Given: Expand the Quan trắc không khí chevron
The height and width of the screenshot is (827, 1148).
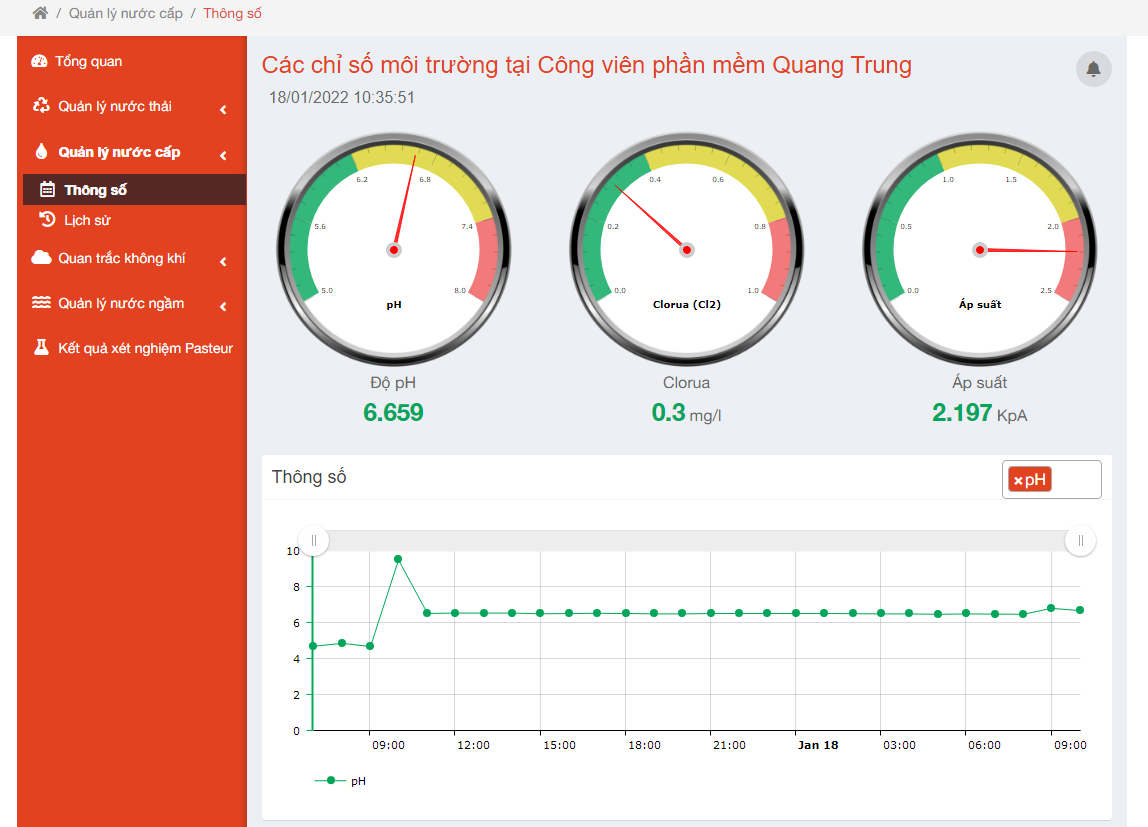Looking at the screenshot, I should [223, 261].
